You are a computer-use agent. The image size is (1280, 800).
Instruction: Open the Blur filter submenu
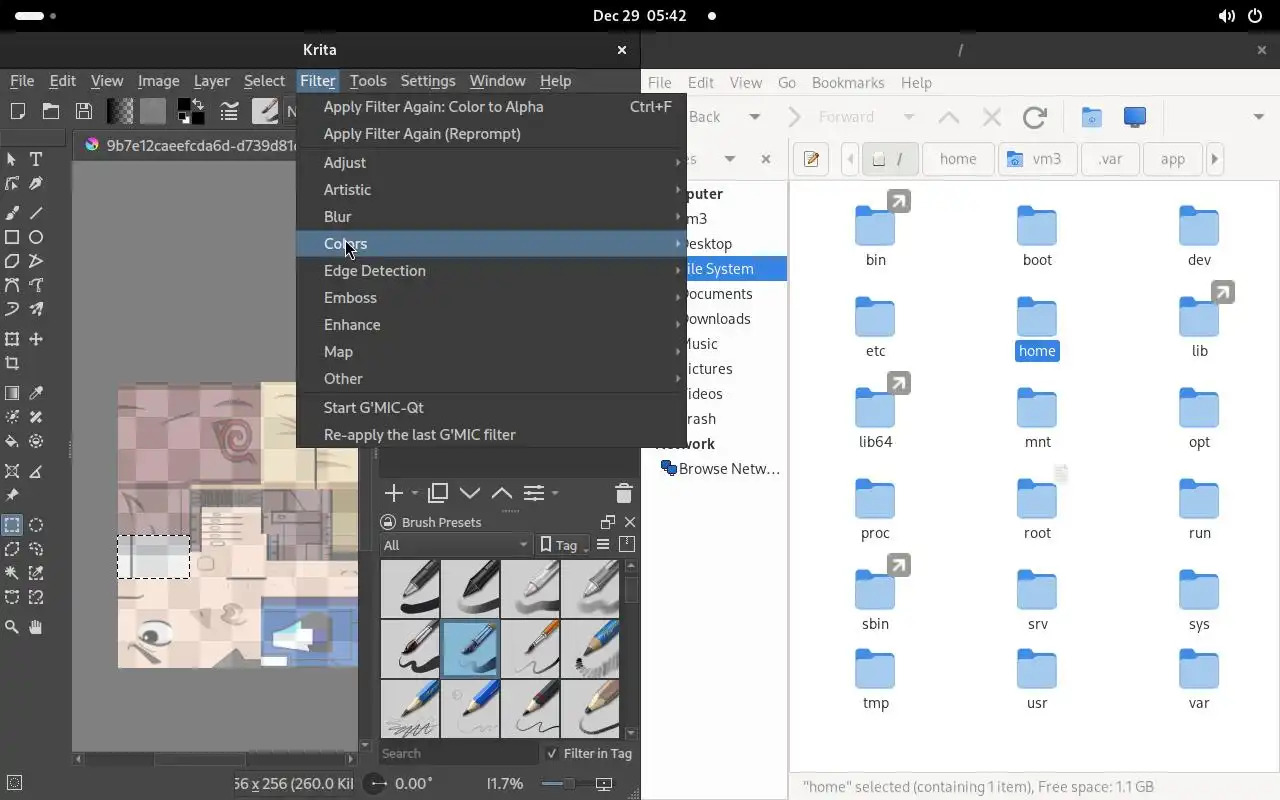click(491, 216)
